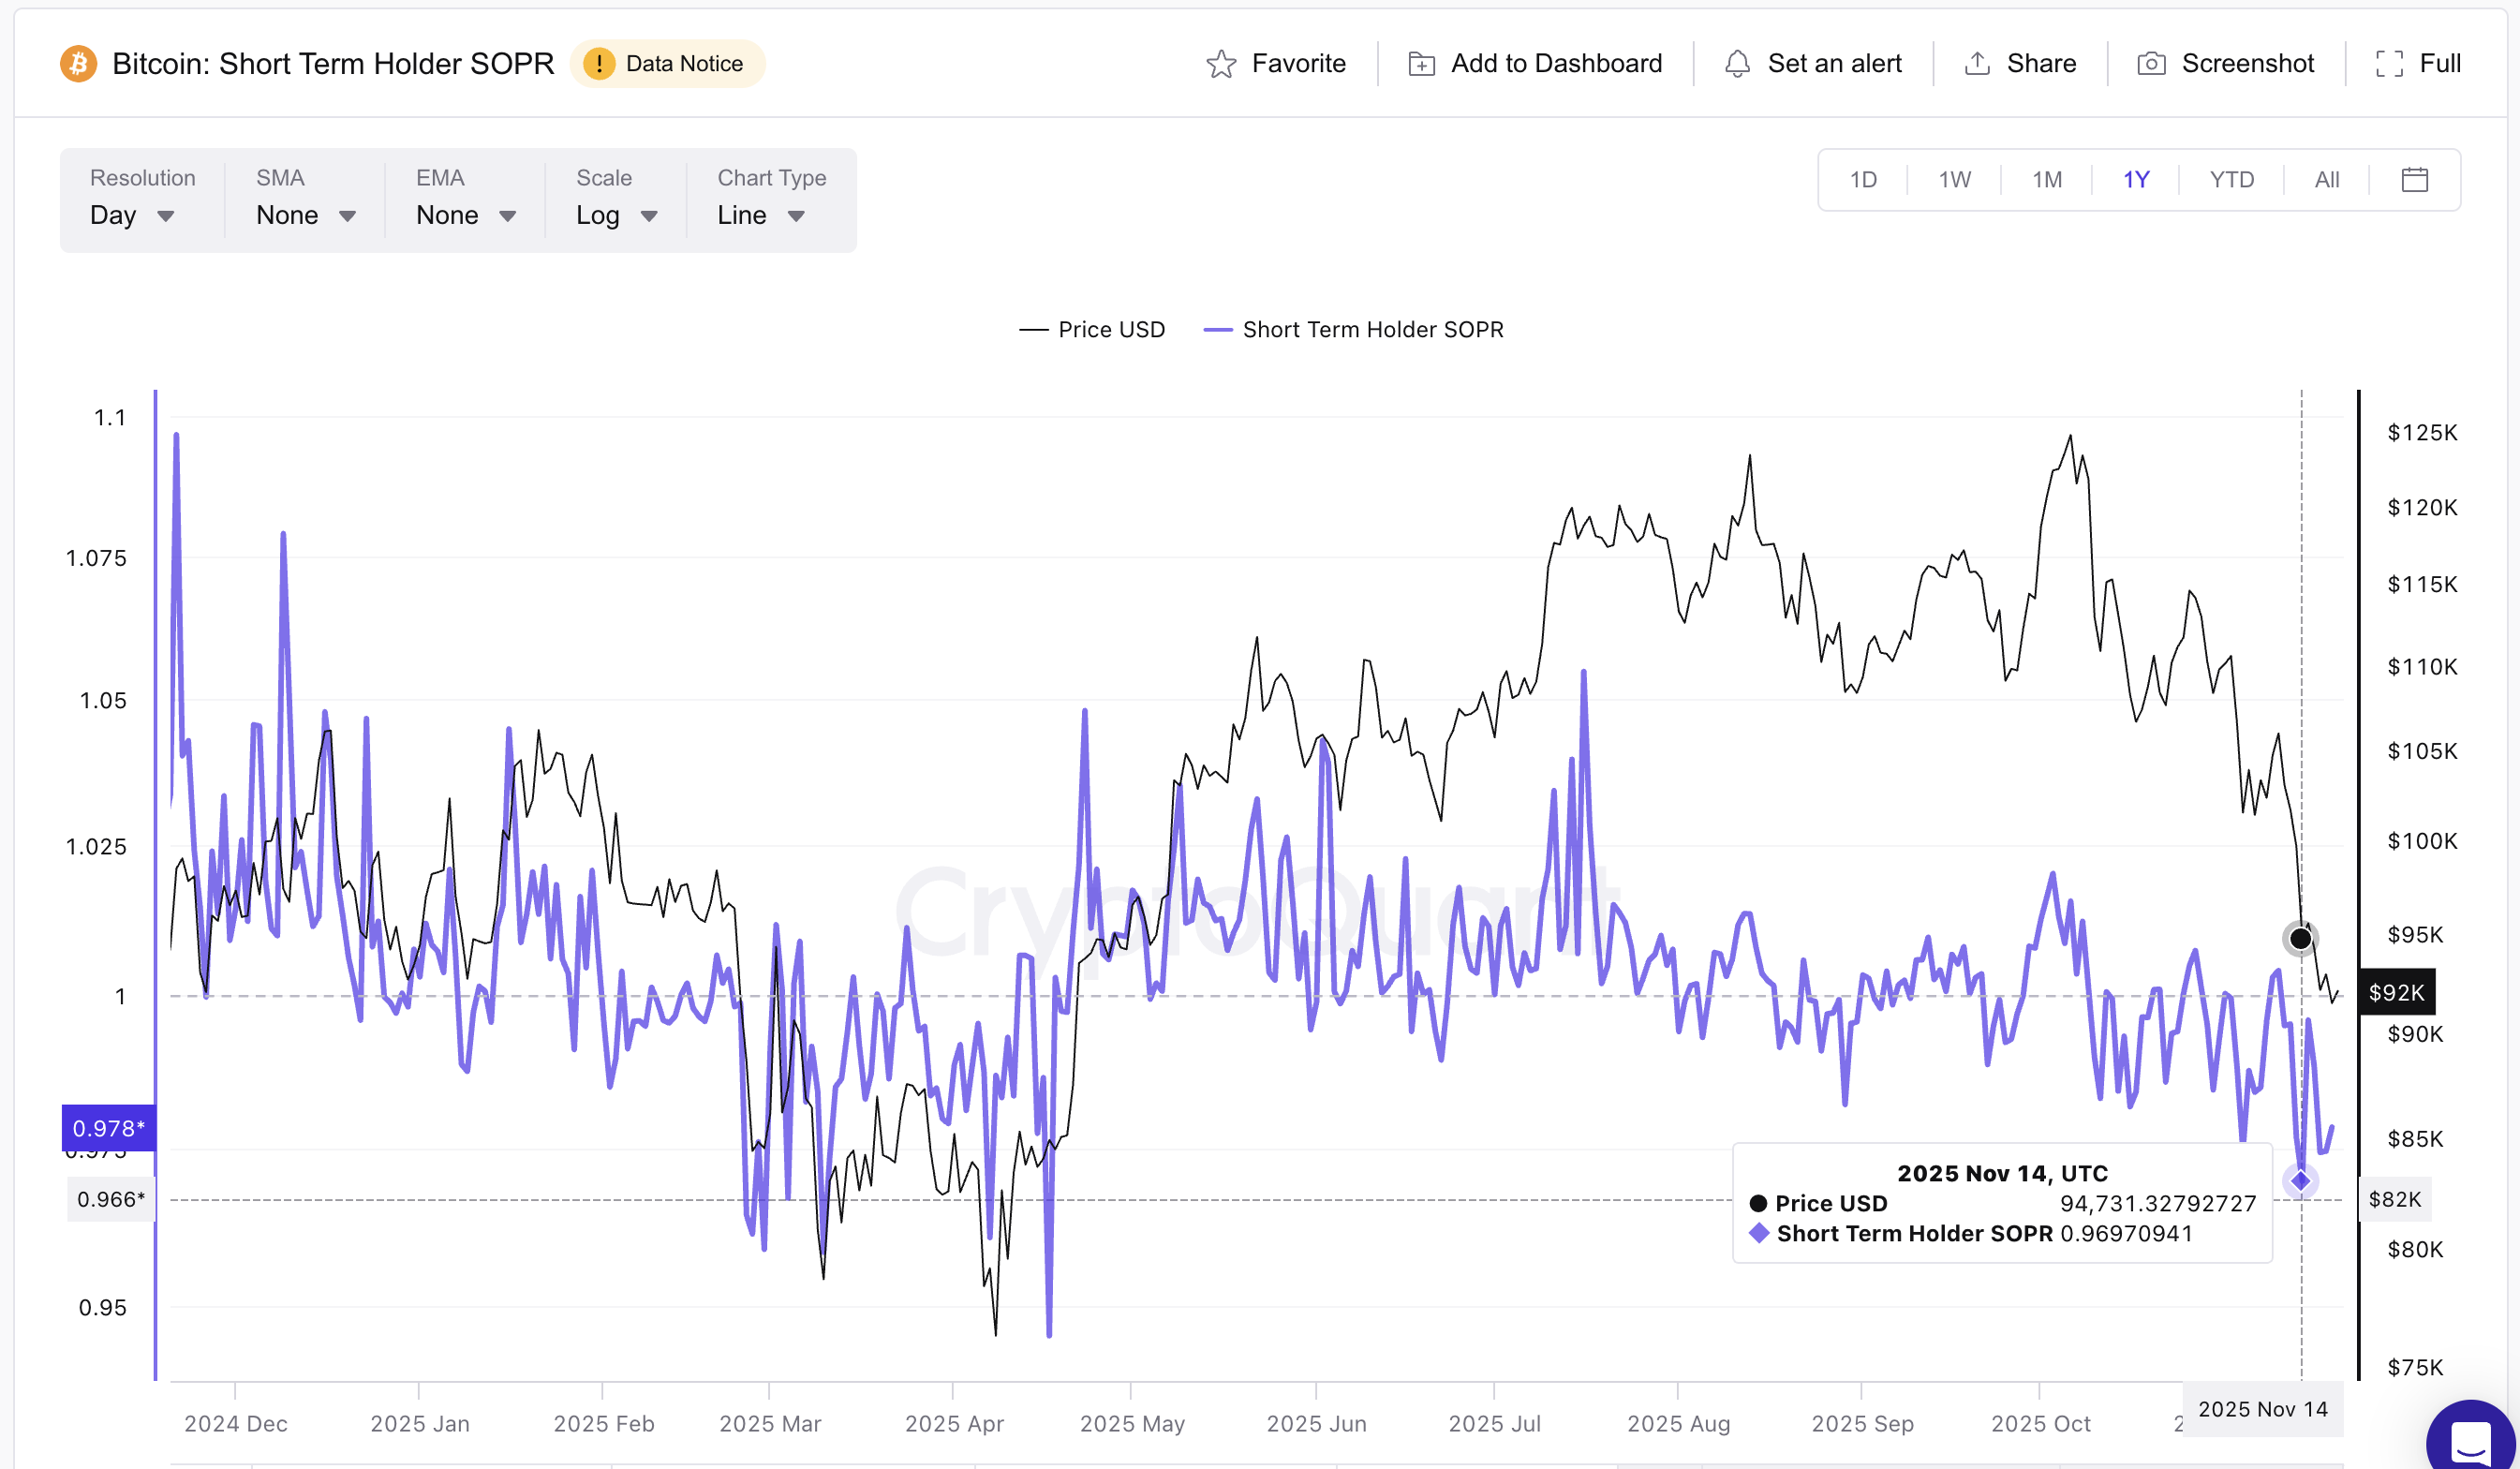Open the Share options
2520x1469 pixels.
pyautogui.click(x=2019, y=62)
